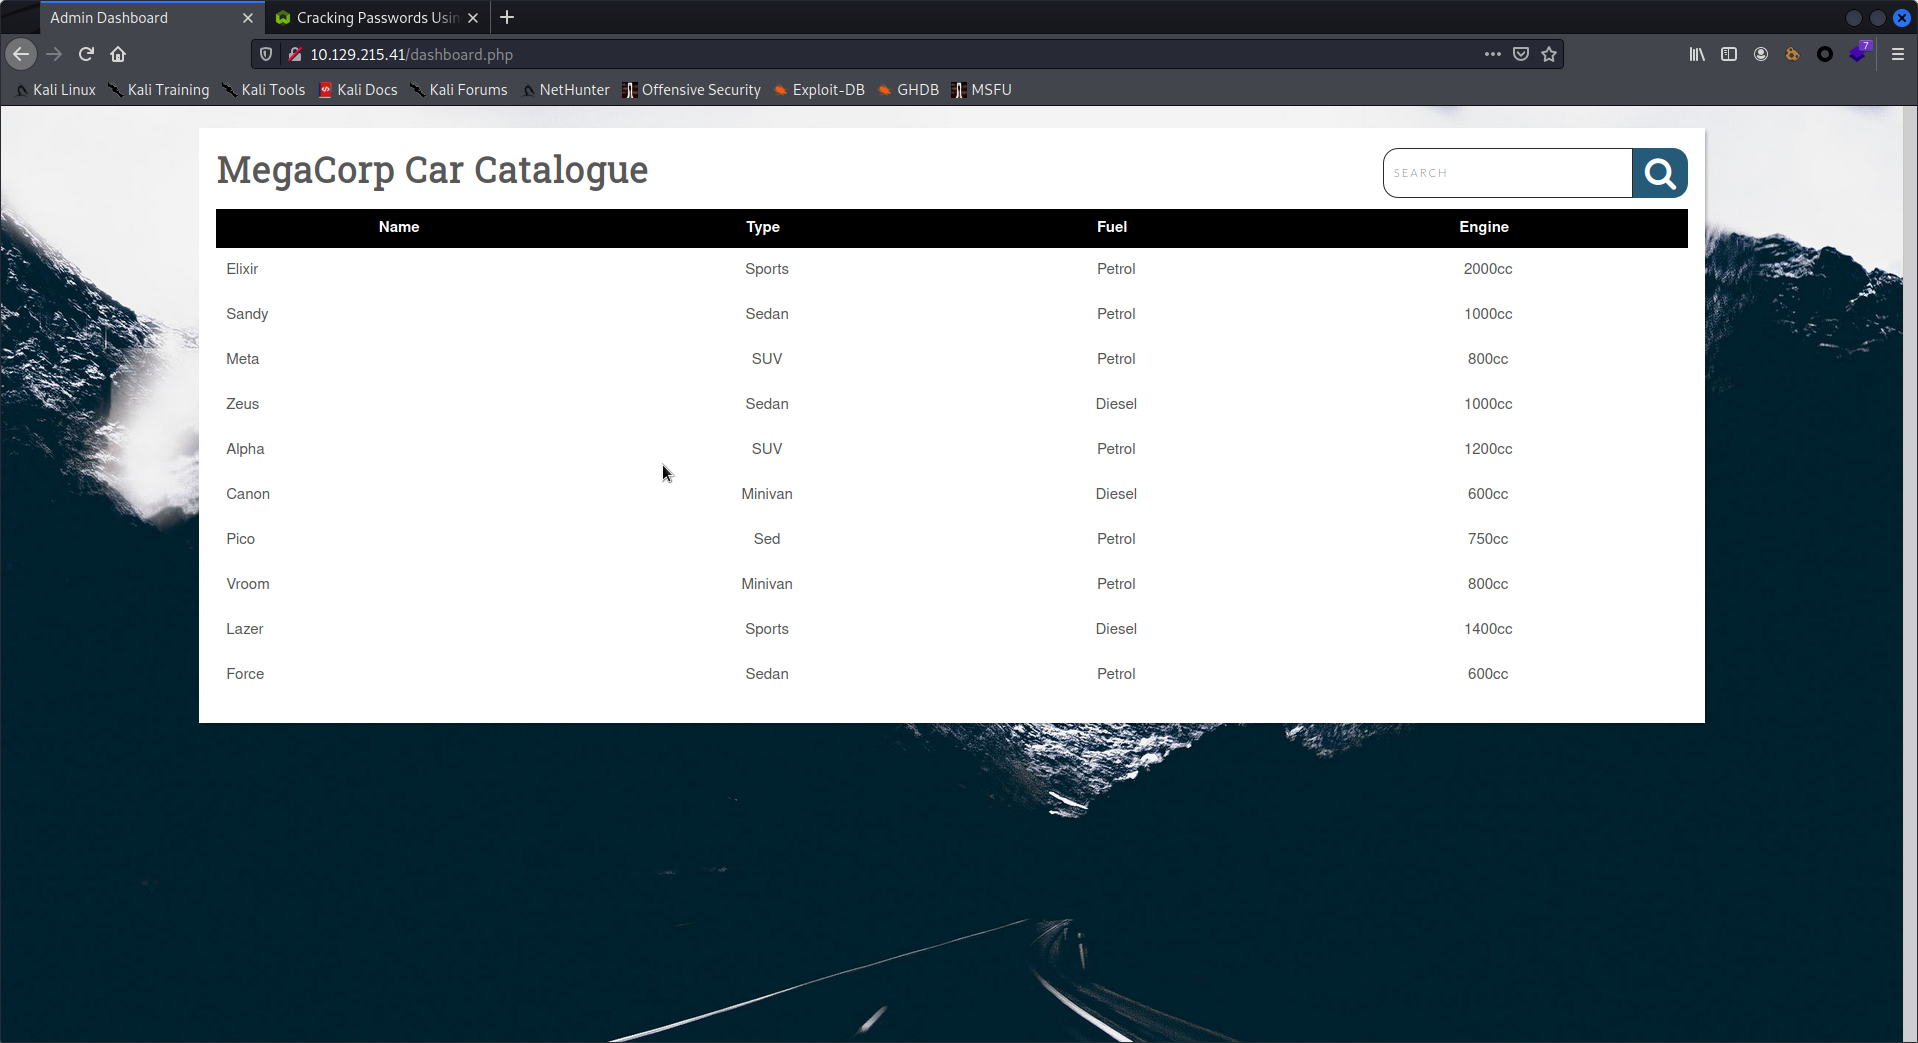Open the Firefox account icon
Image resolution: width=1918 pixels, height=1043 pixels.
coord(1761,54)
